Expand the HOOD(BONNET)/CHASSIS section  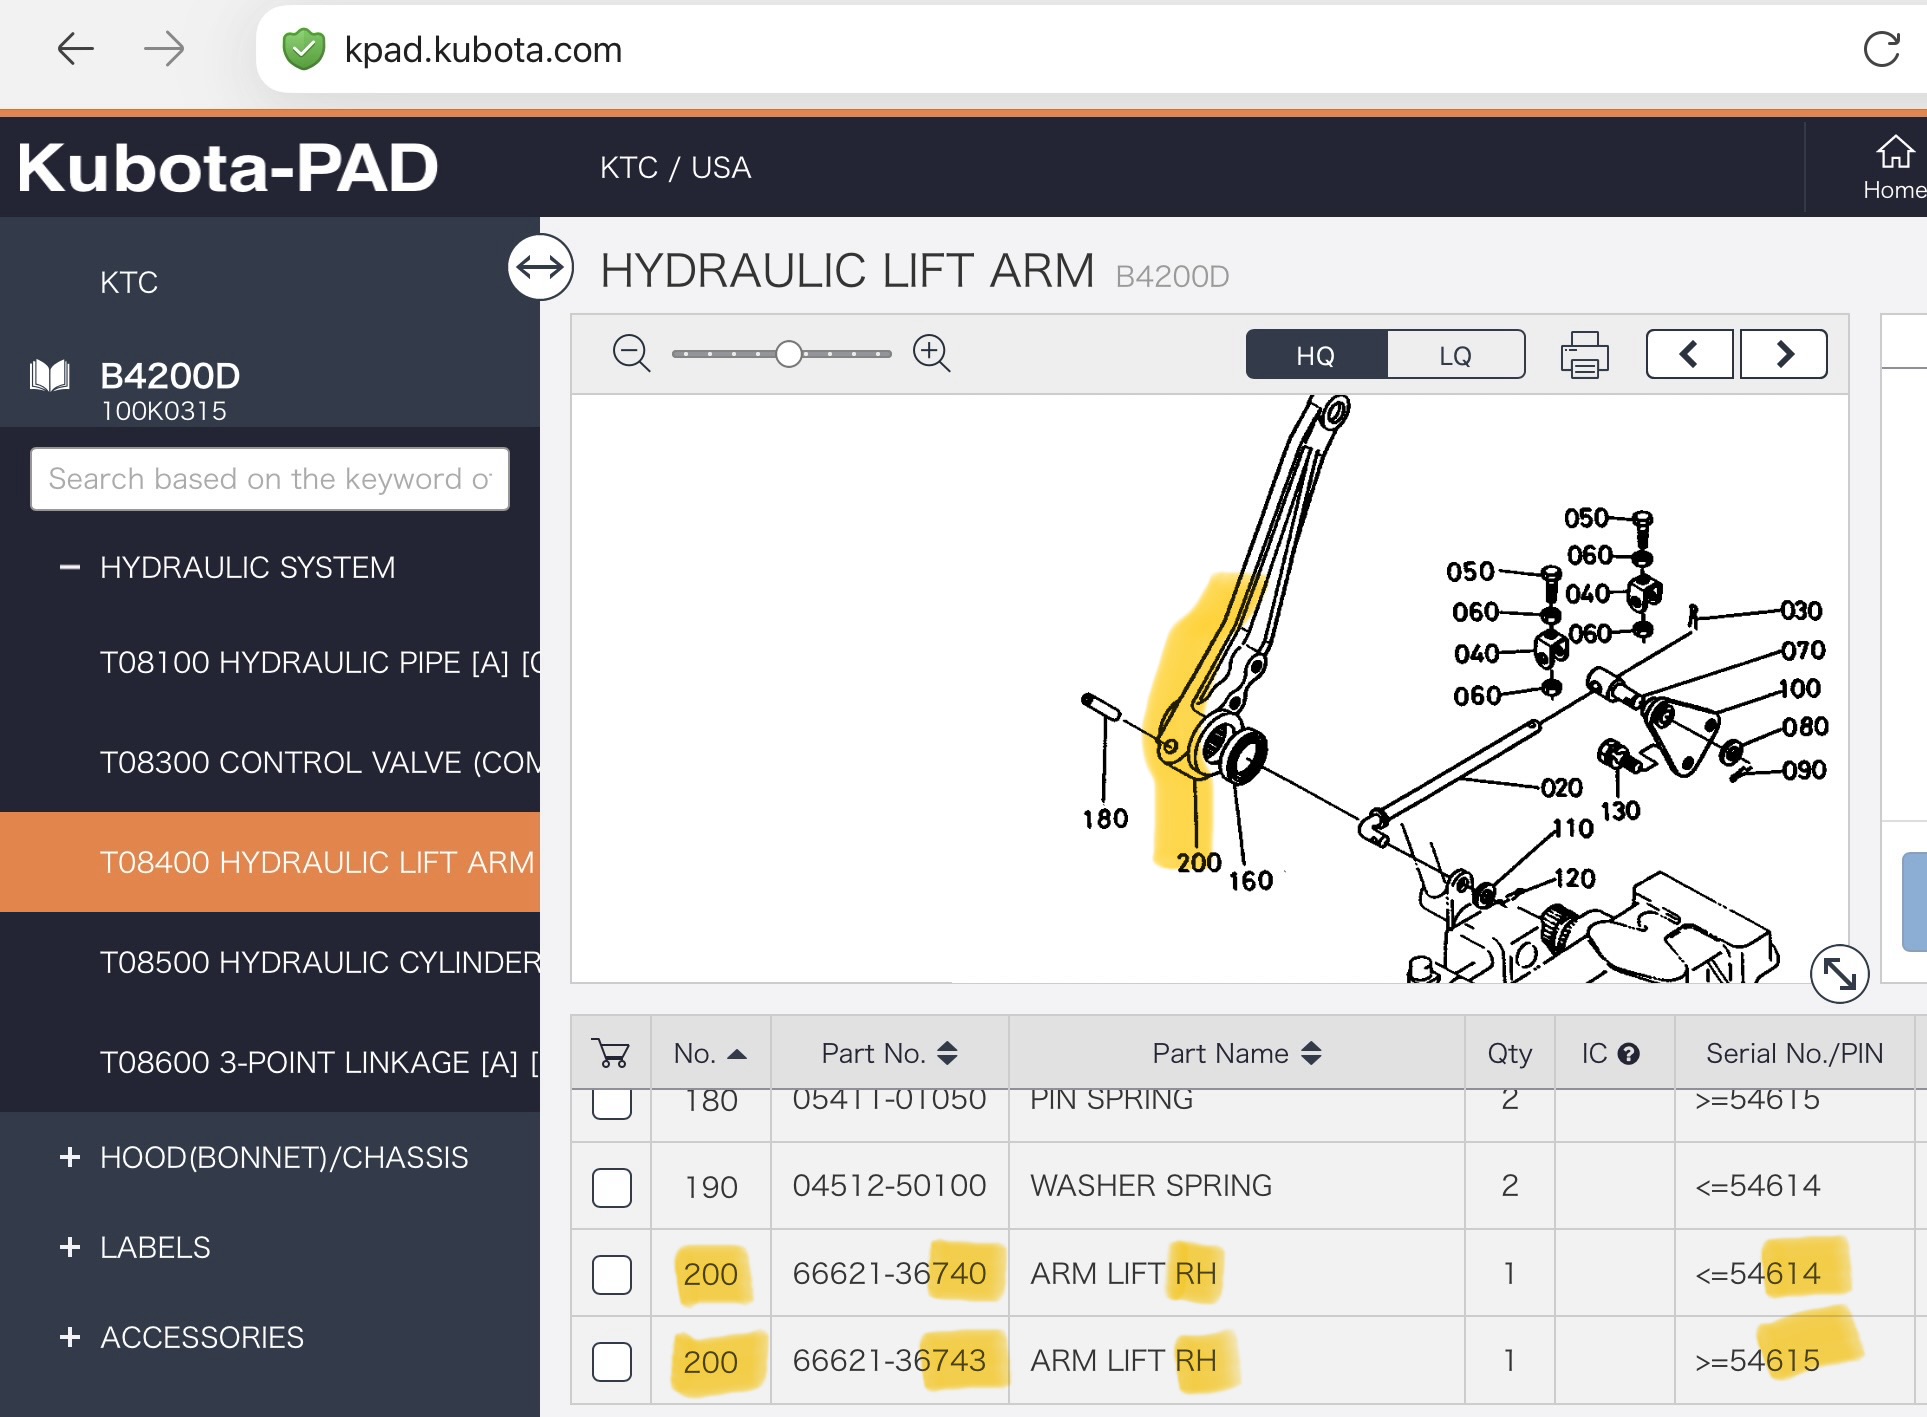(70, 1158)
